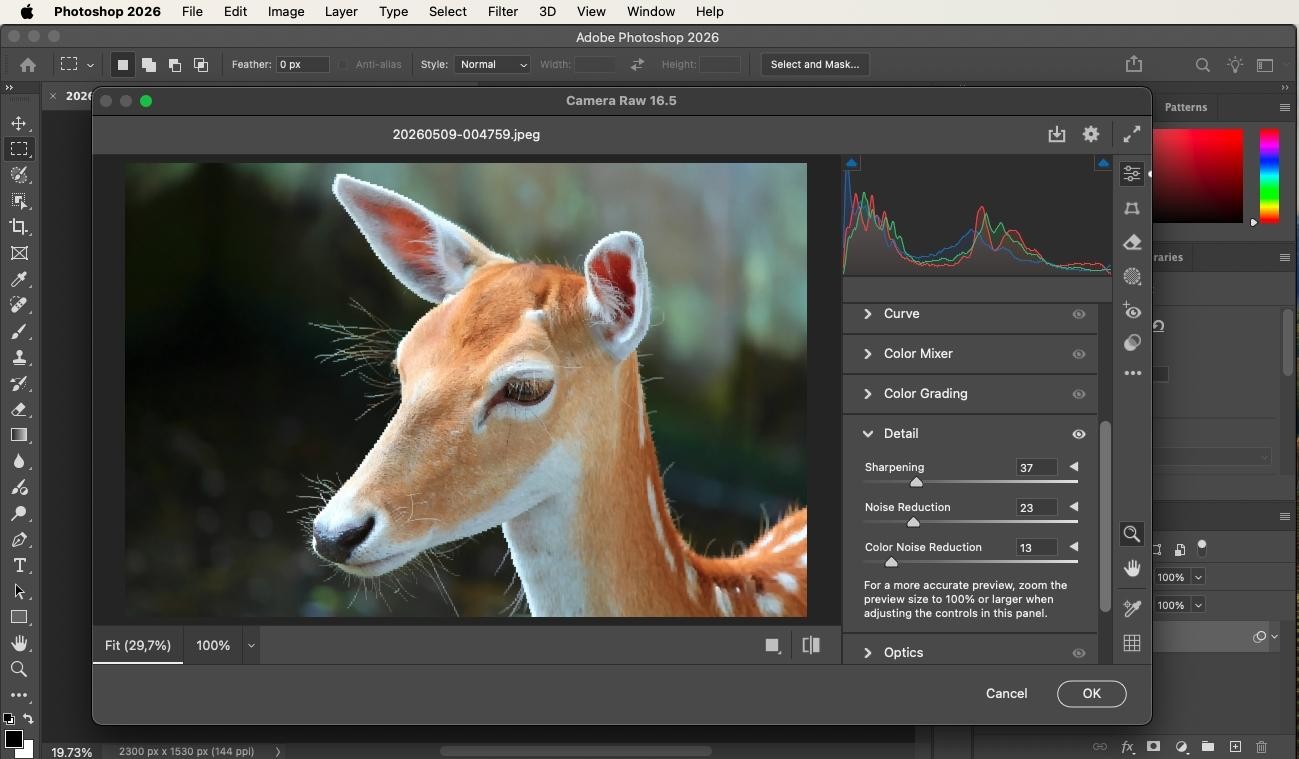Toggle Camera Raw grid overlay icon

point(1132,643)
